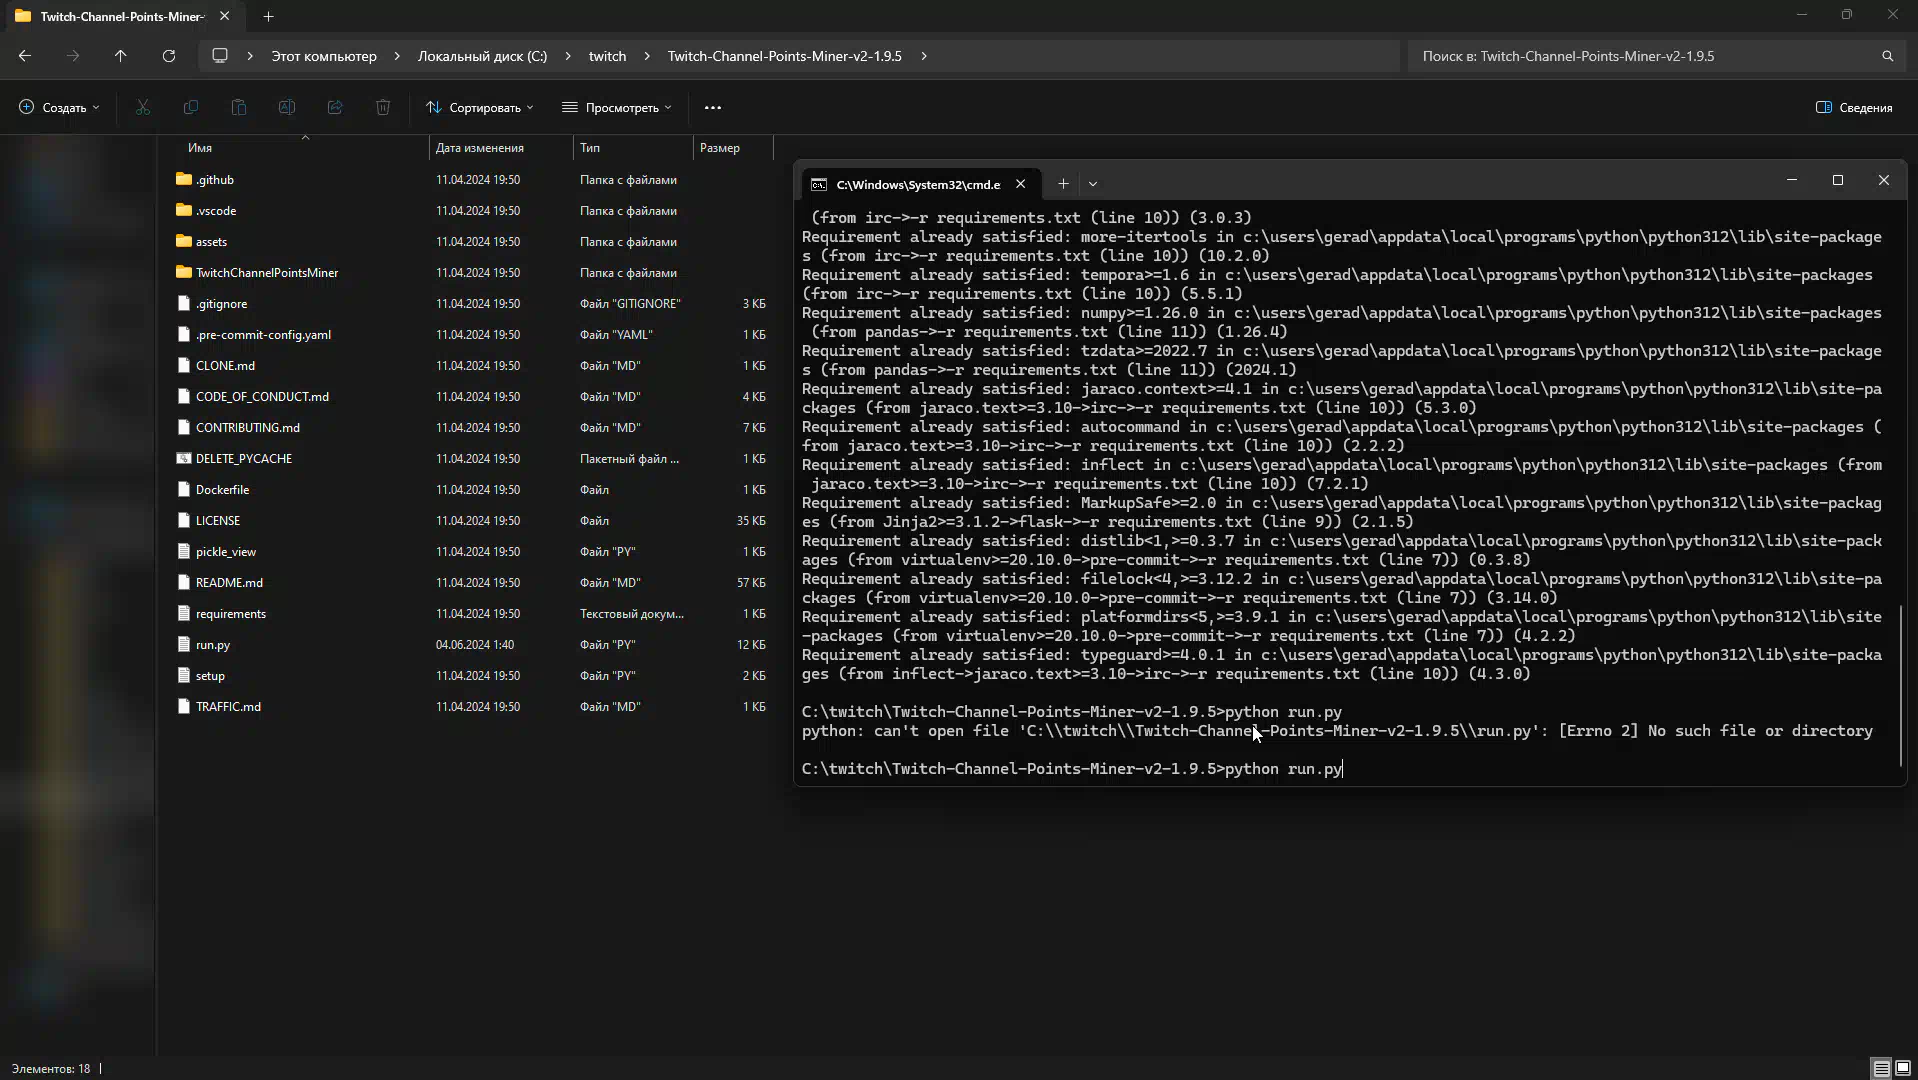Maximize the terminal window
1918x1080 pixels.
1837,180
